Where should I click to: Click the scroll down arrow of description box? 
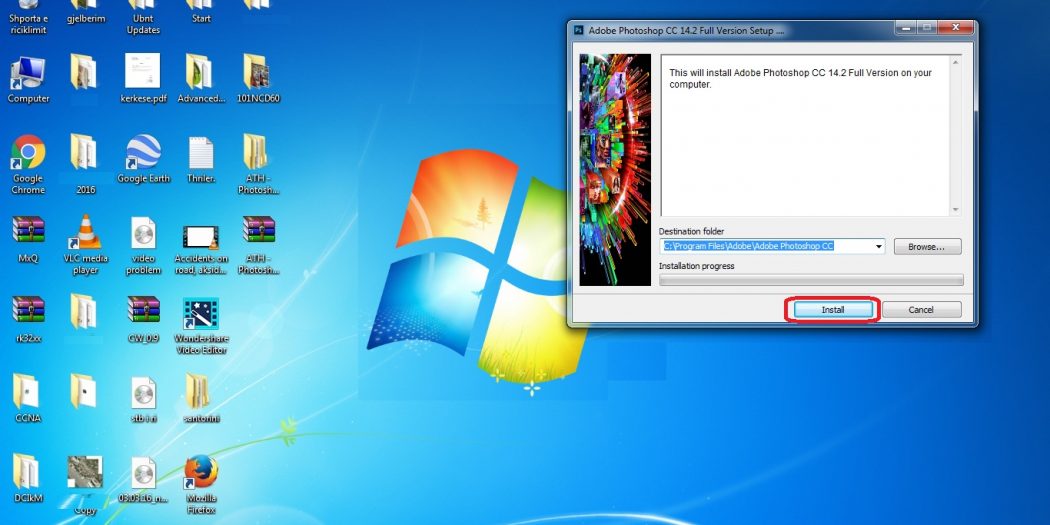click(x=956, y=210)
